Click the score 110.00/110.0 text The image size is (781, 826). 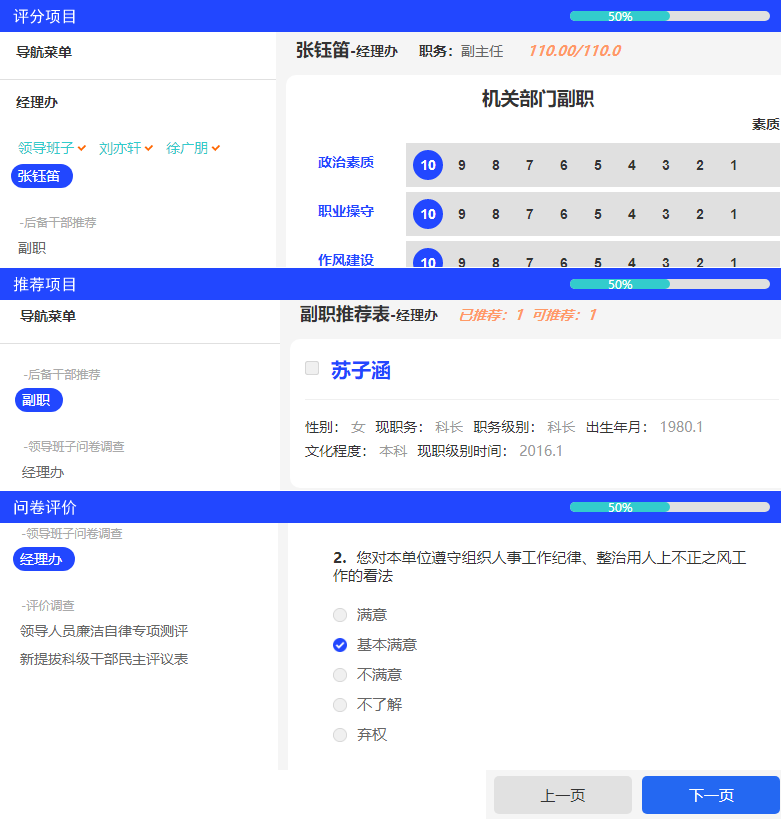575,51
